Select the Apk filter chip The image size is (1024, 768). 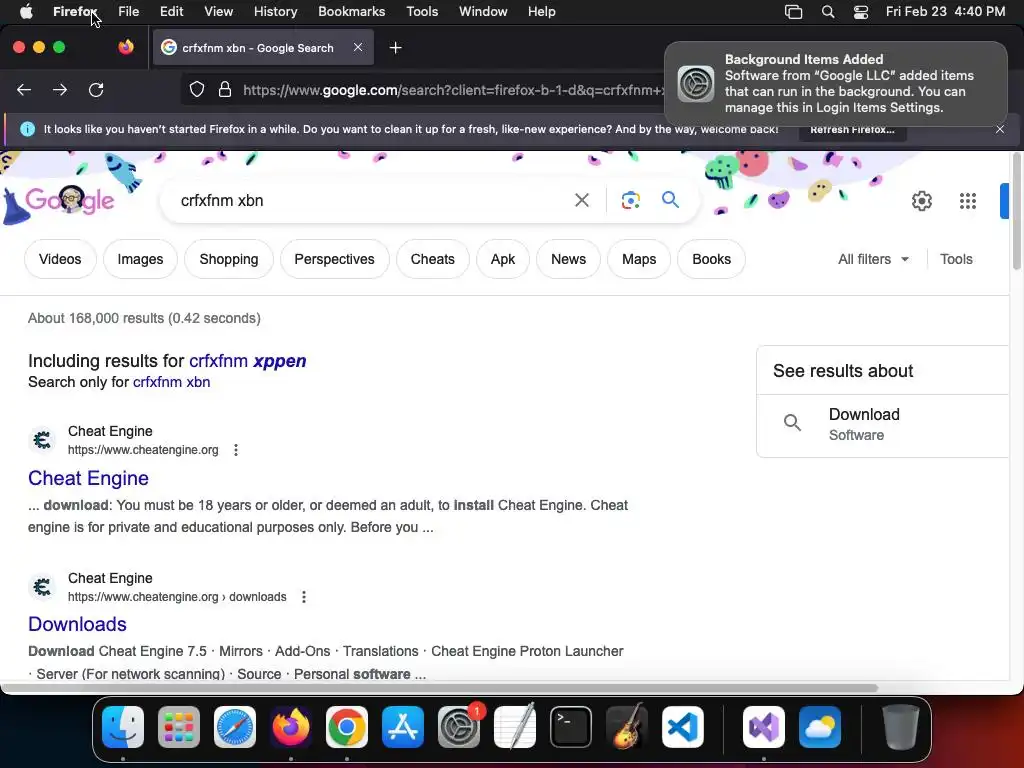[x=503, y=259]
